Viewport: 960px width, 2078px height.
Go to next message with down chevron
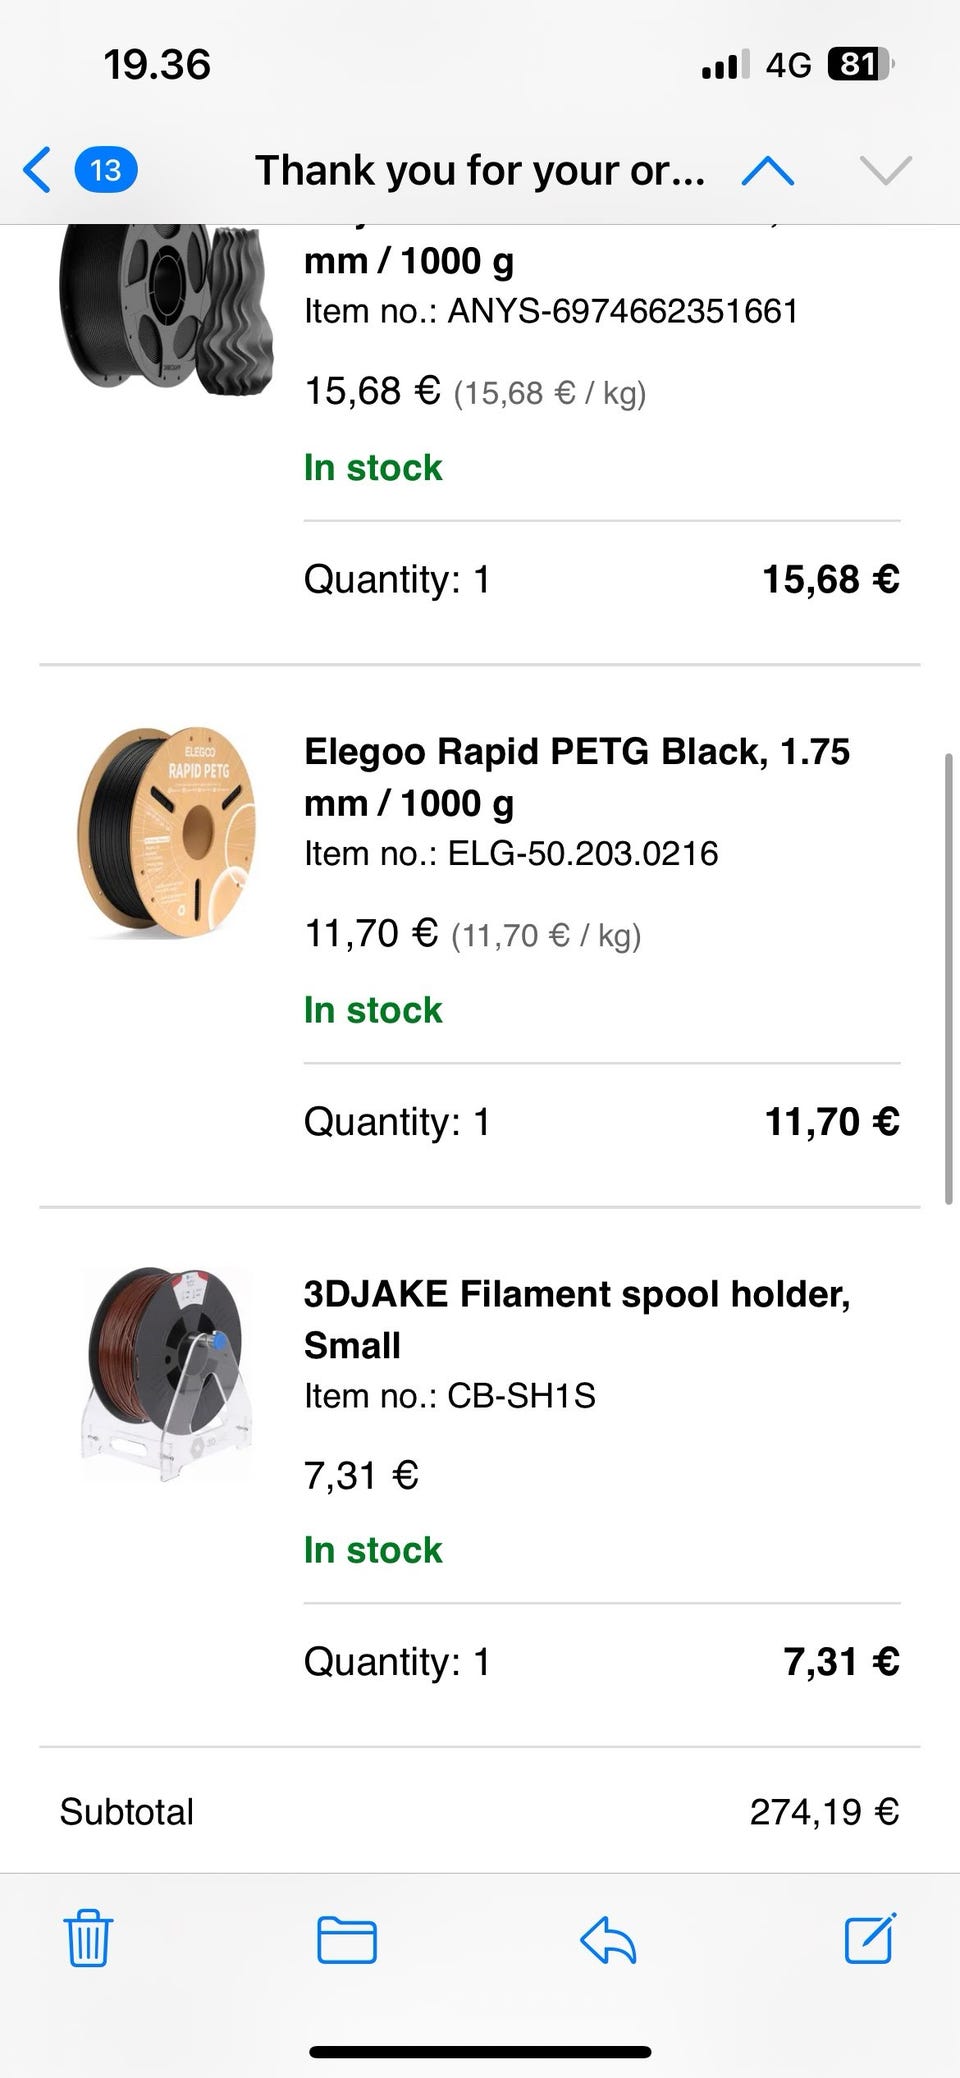pyautogui.click(x=885, y=171)
